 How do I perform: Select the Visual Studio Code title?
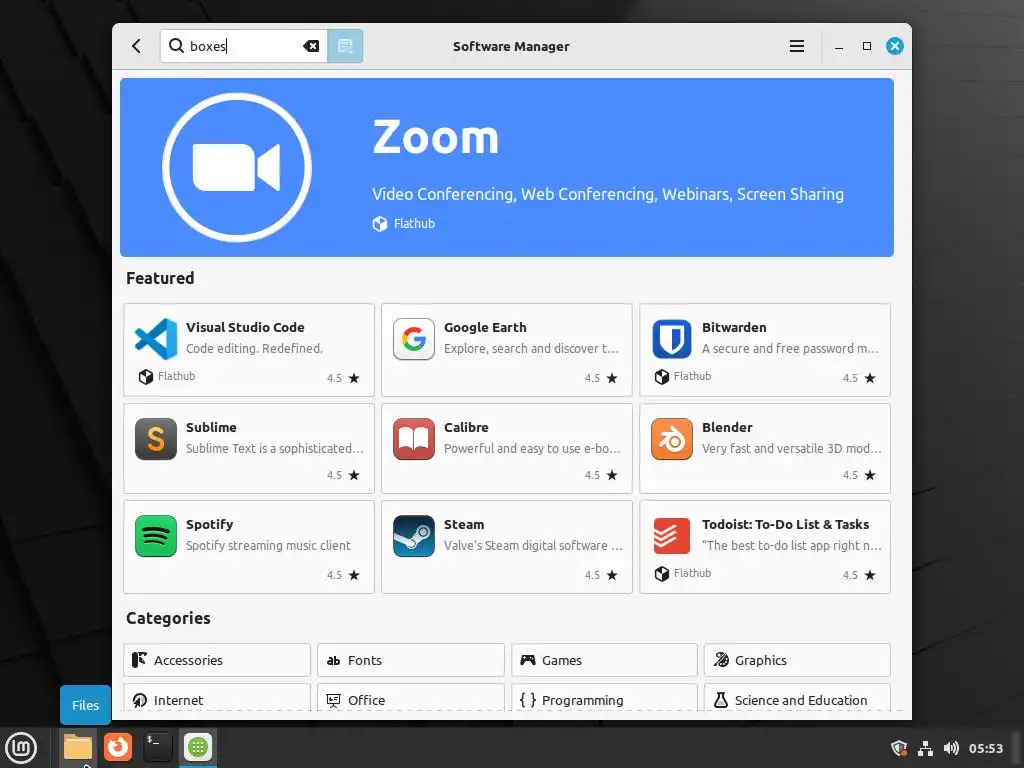[x=245, y=327]
